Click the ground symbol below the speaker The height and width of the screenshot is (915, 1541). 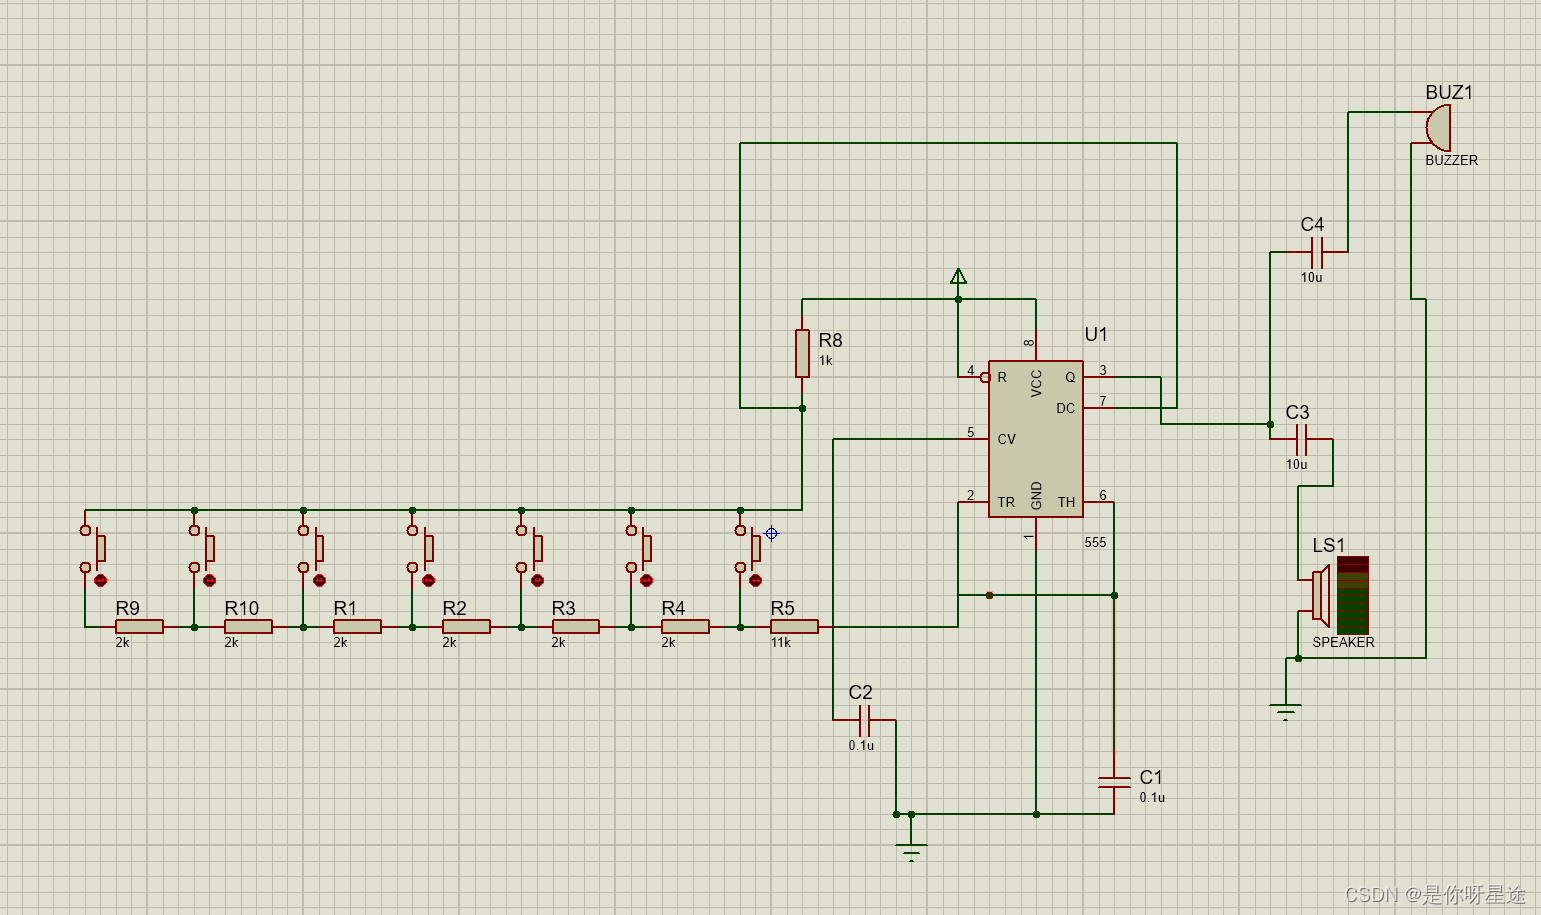click(1286, 712)
